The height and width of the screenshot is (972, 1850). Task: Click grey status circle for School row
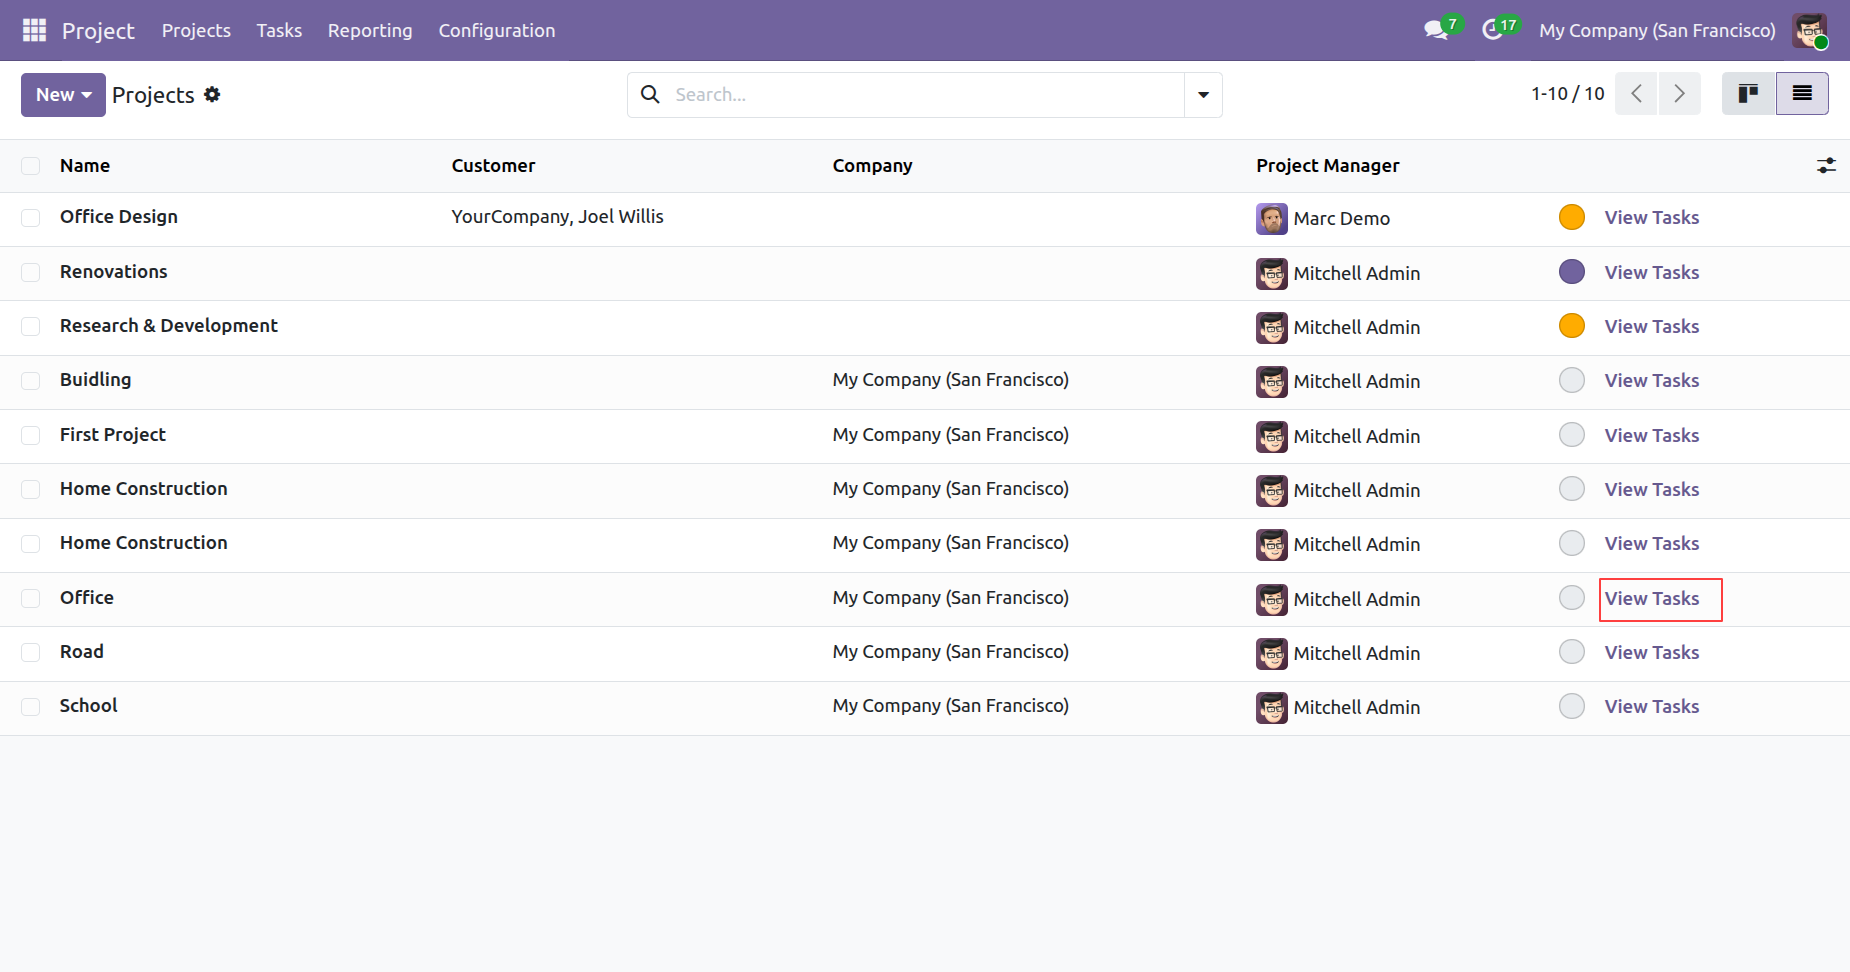click(x=1572, y=706)
